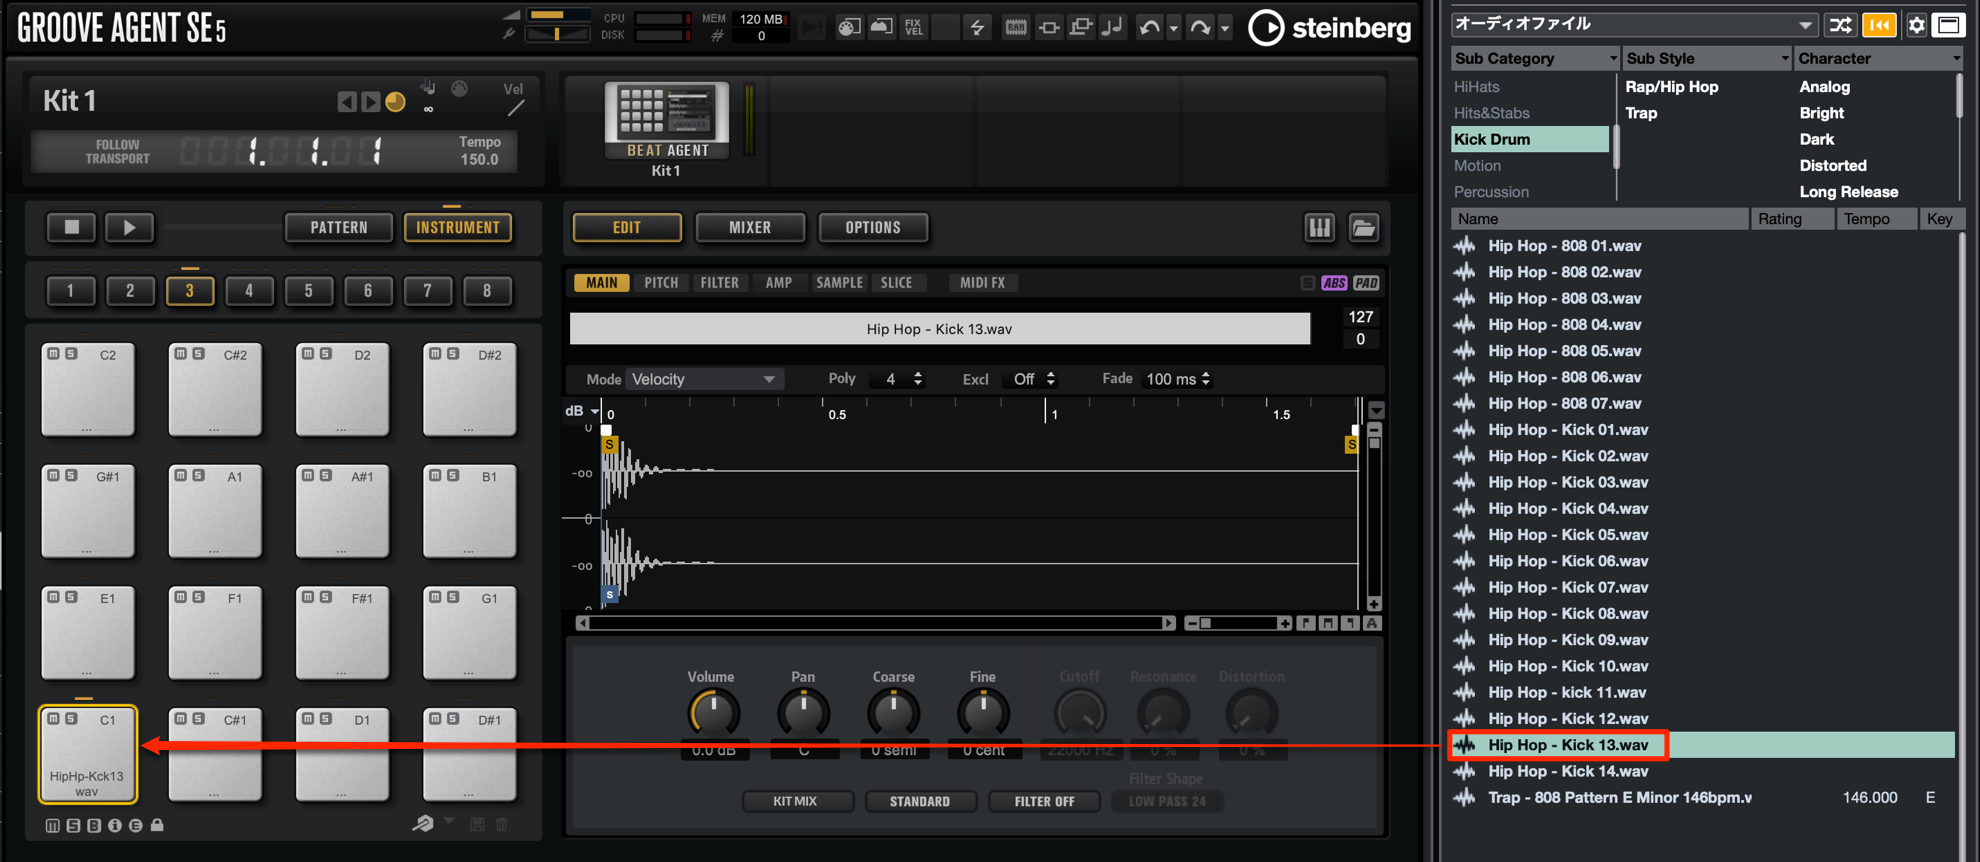The width and height of the screenshot is (1980, 862).
Task: Switch to the PITCH tab
Action: pyautogui.click(x=661, y=283)
